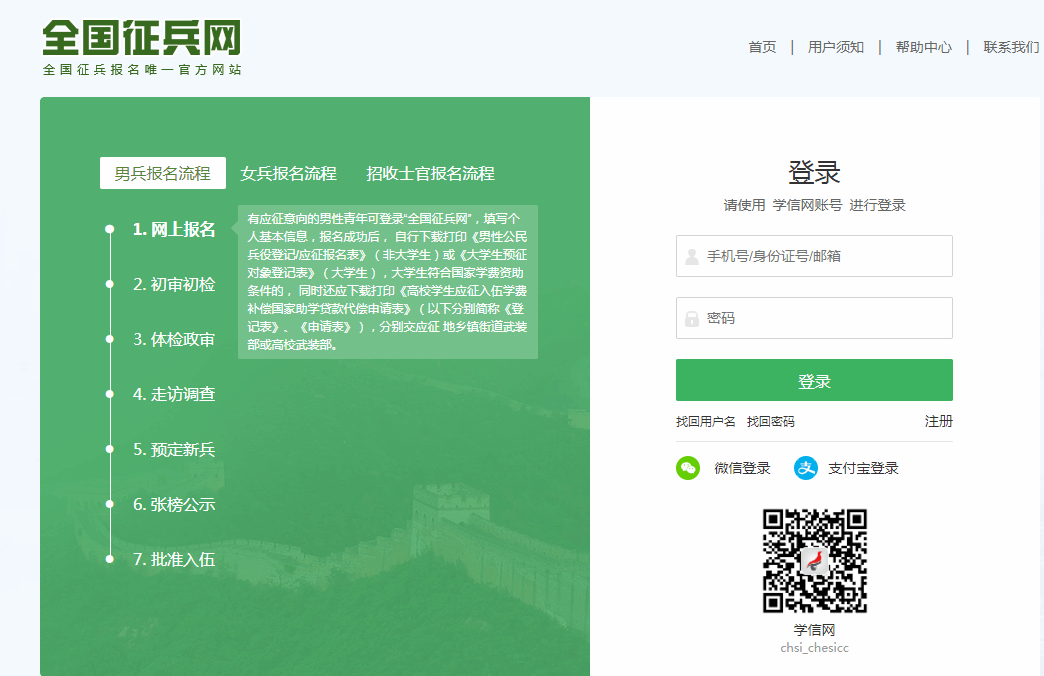Click the 学信网 QR code image
The height and width of the screenshot is (676, 1044).
click(x=814, y=561)
